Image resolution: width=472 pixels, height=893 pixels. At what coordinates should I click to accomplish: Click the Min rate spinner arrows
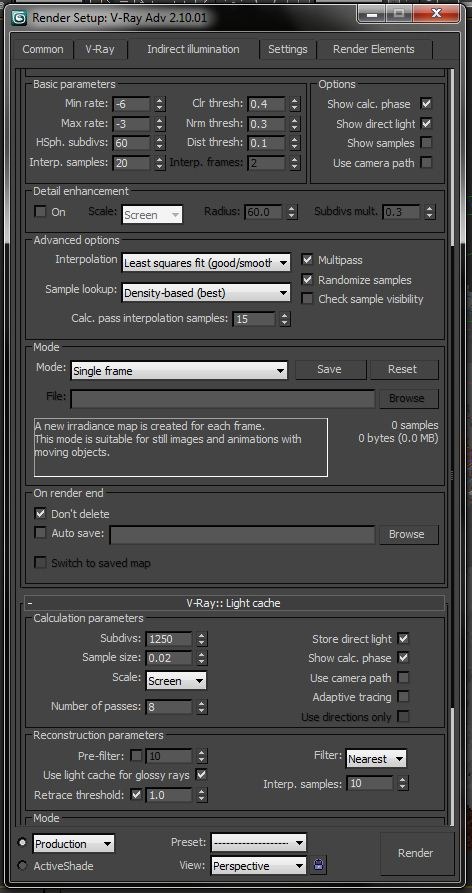(160, 104)
